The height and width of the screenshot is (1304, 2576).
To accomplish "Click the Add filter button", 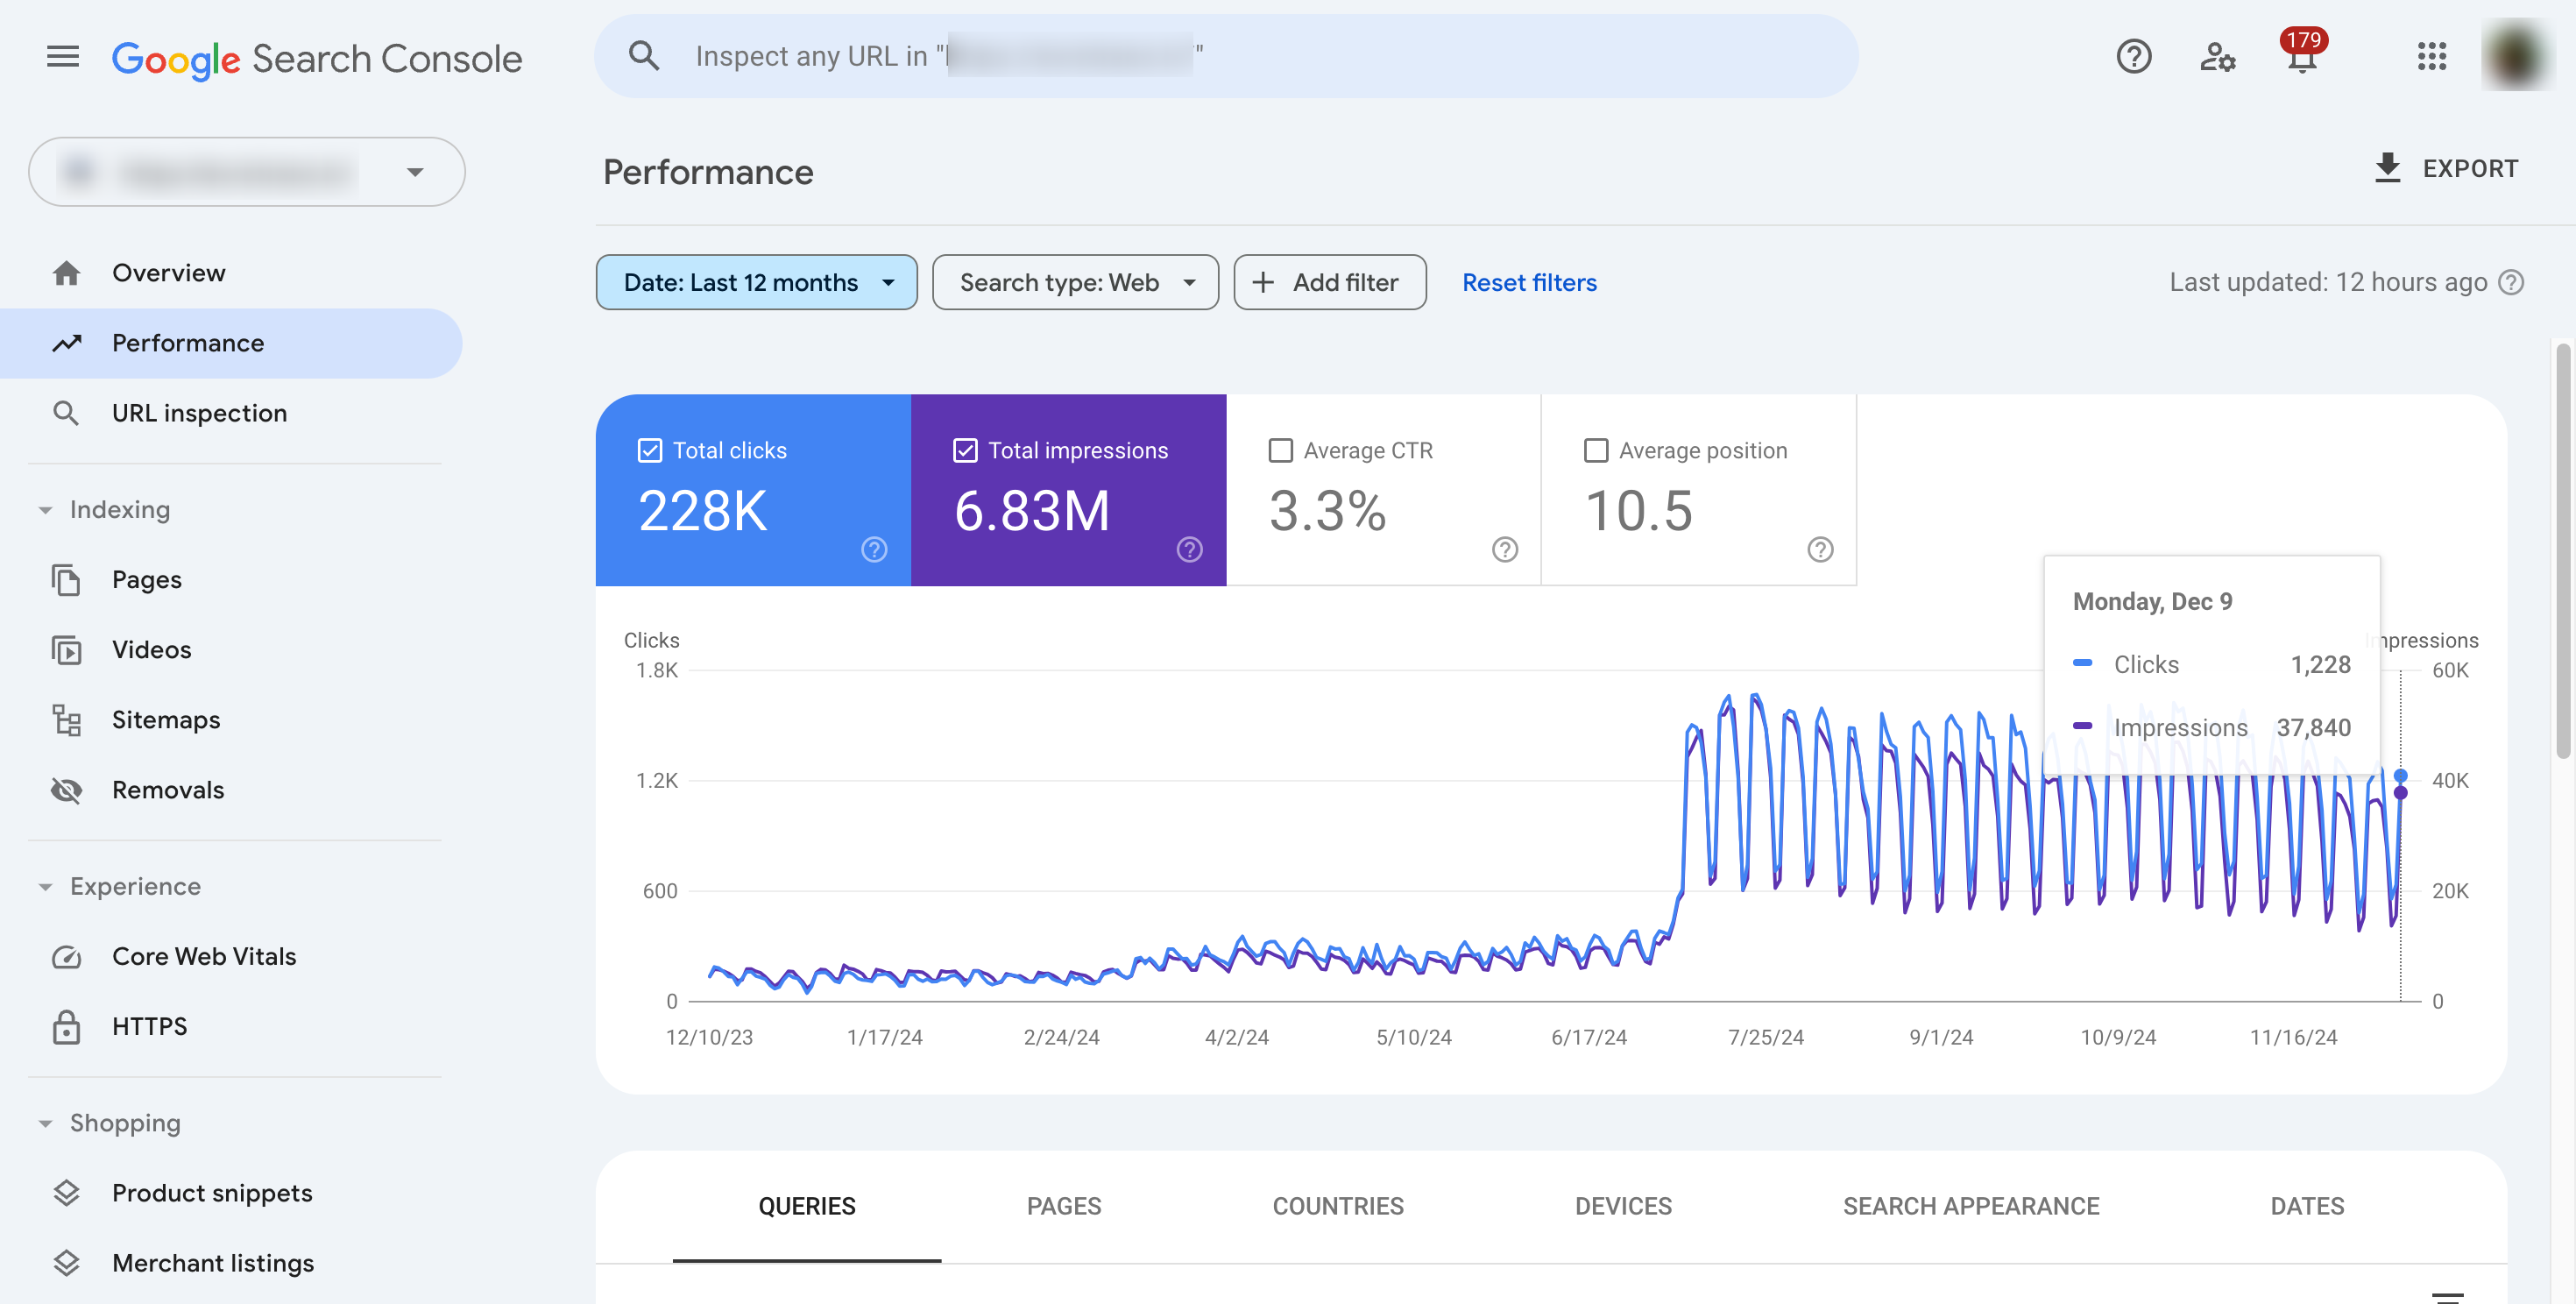I will tap(1329, 283).
